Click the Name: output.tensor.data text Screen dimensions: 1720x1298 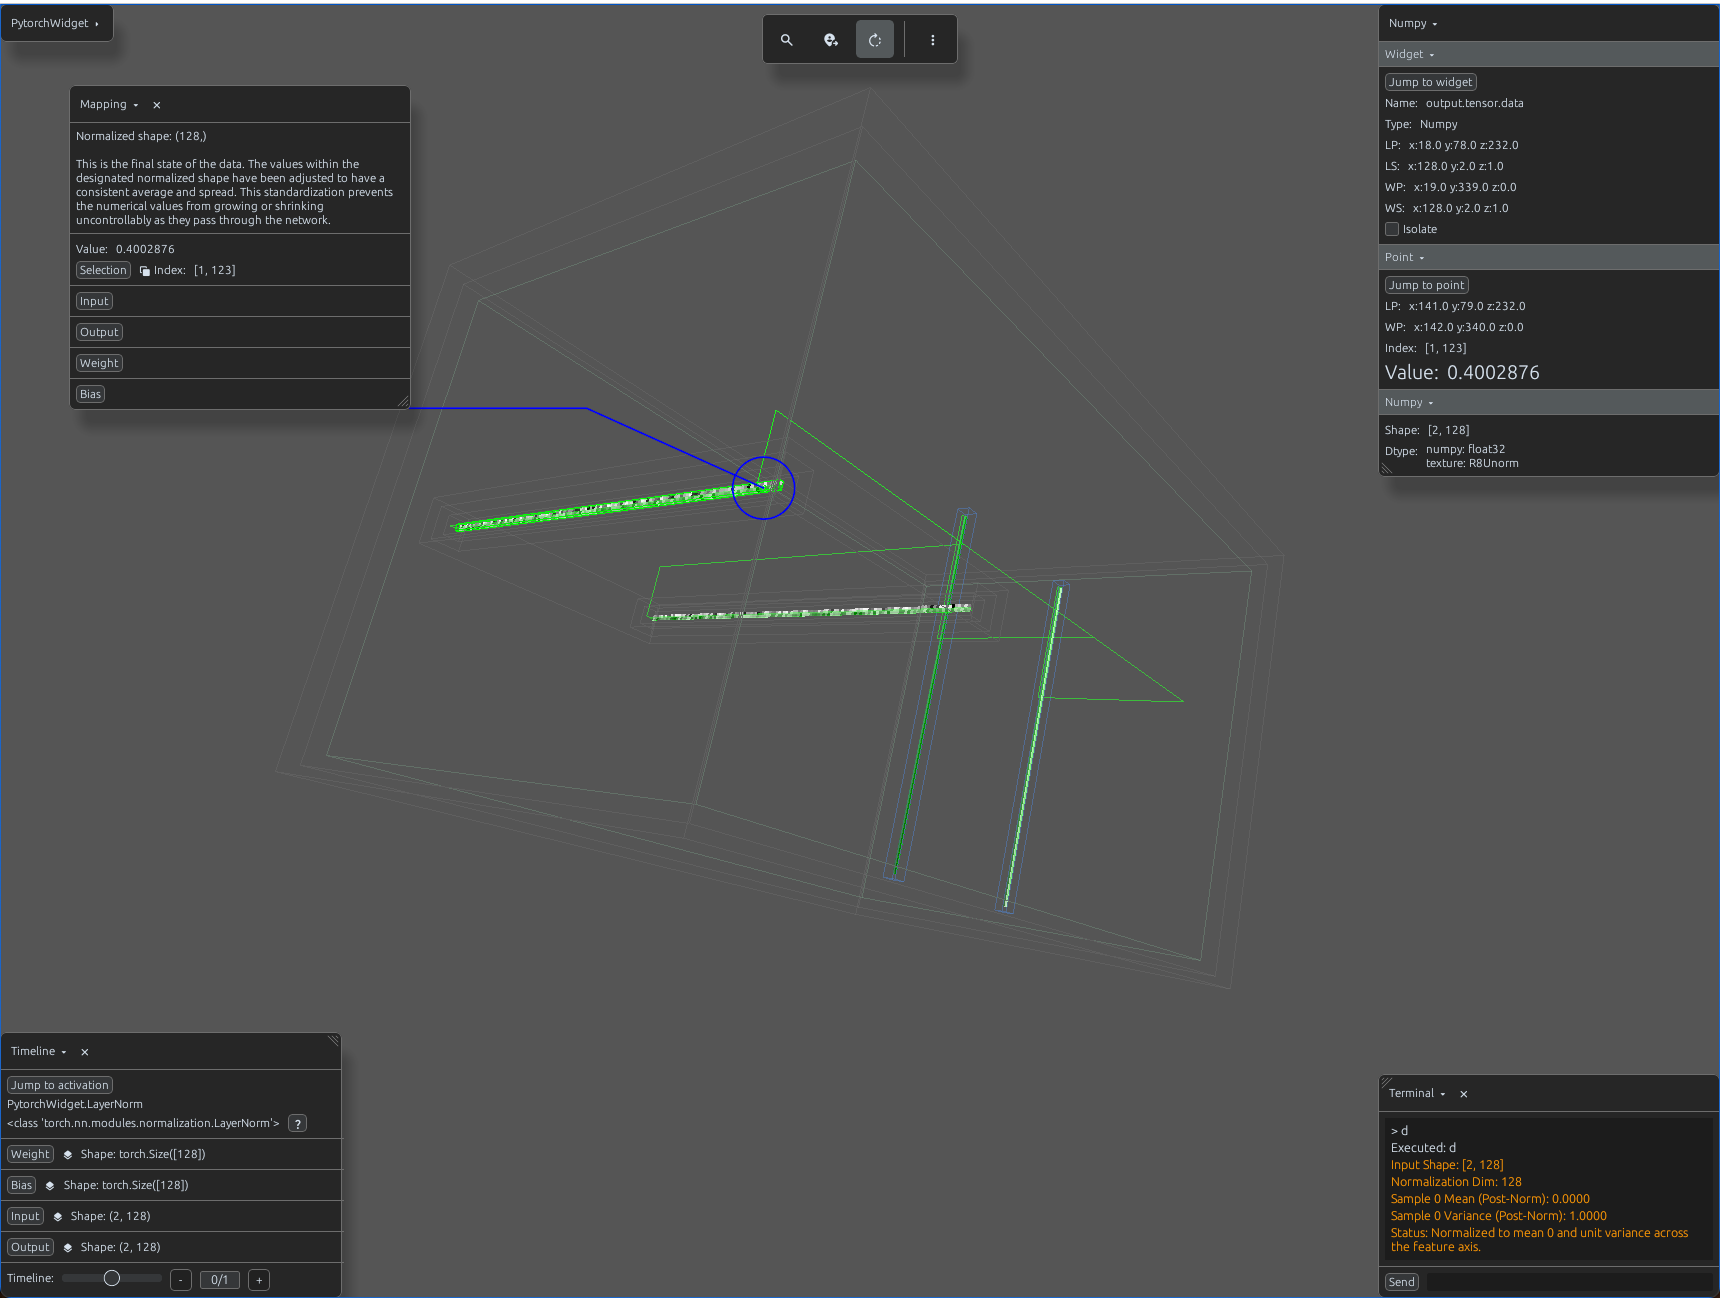click(x=1454, y=103)
